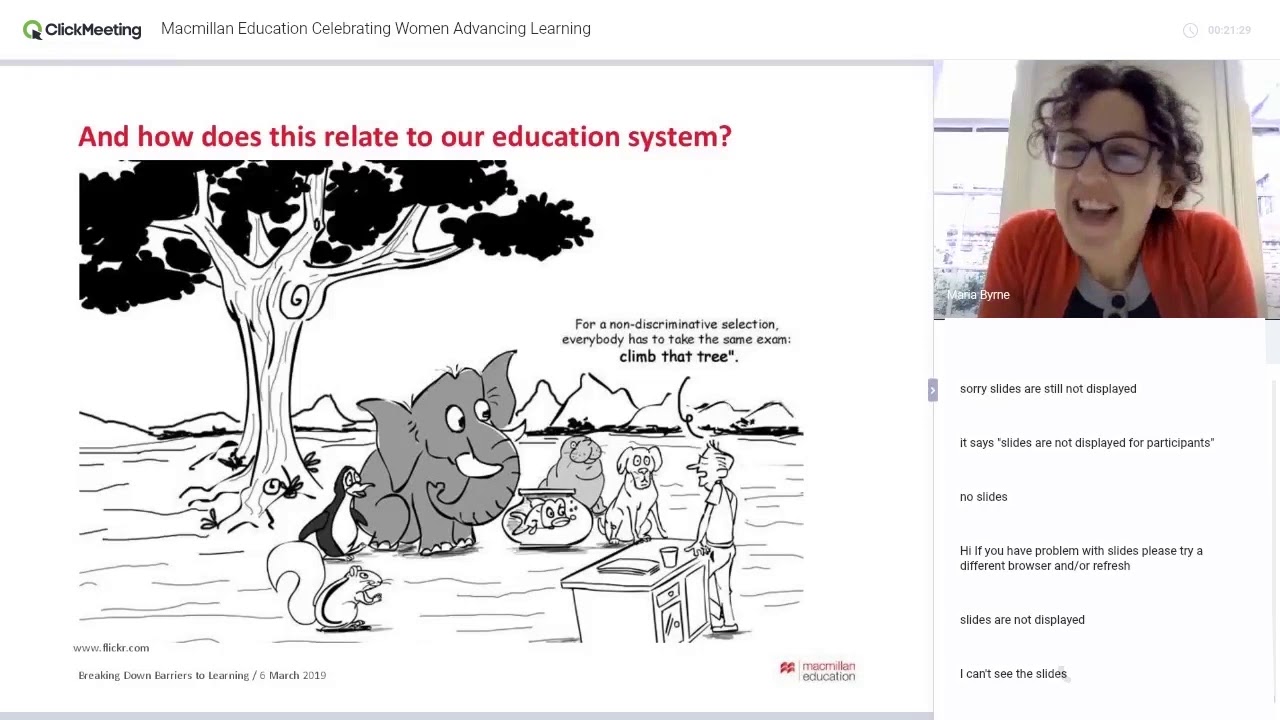Click the message about slides not displayed for participants

[x=1087, y=443]
